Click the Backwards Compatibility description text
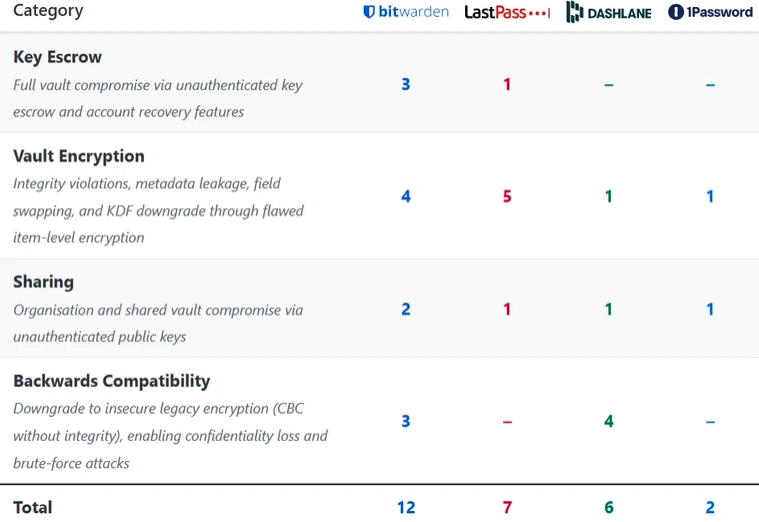759x522 pixels. pos(170,435)
